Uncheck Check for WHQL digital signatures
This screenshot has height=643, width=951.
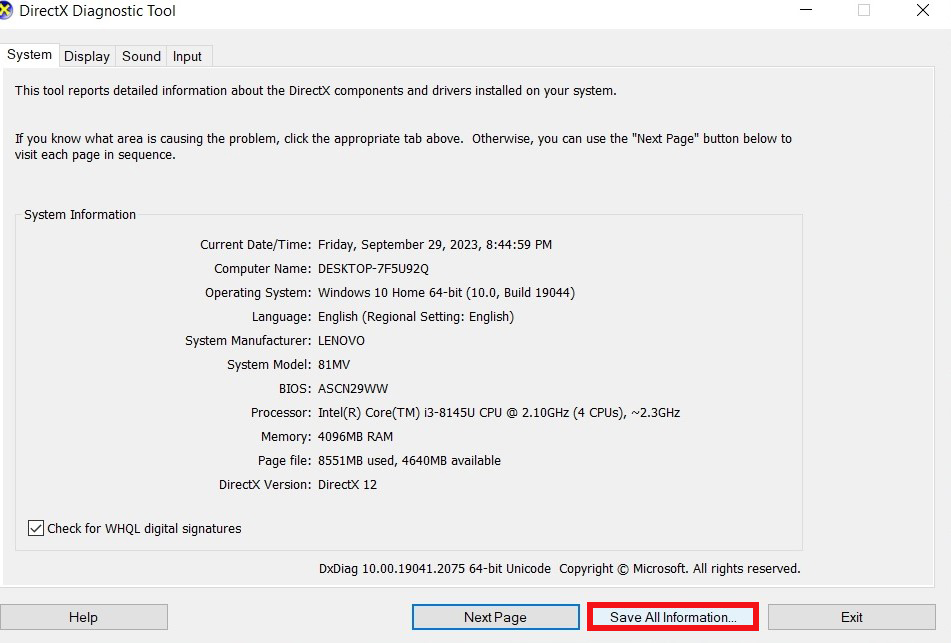(x=36, y=528)
